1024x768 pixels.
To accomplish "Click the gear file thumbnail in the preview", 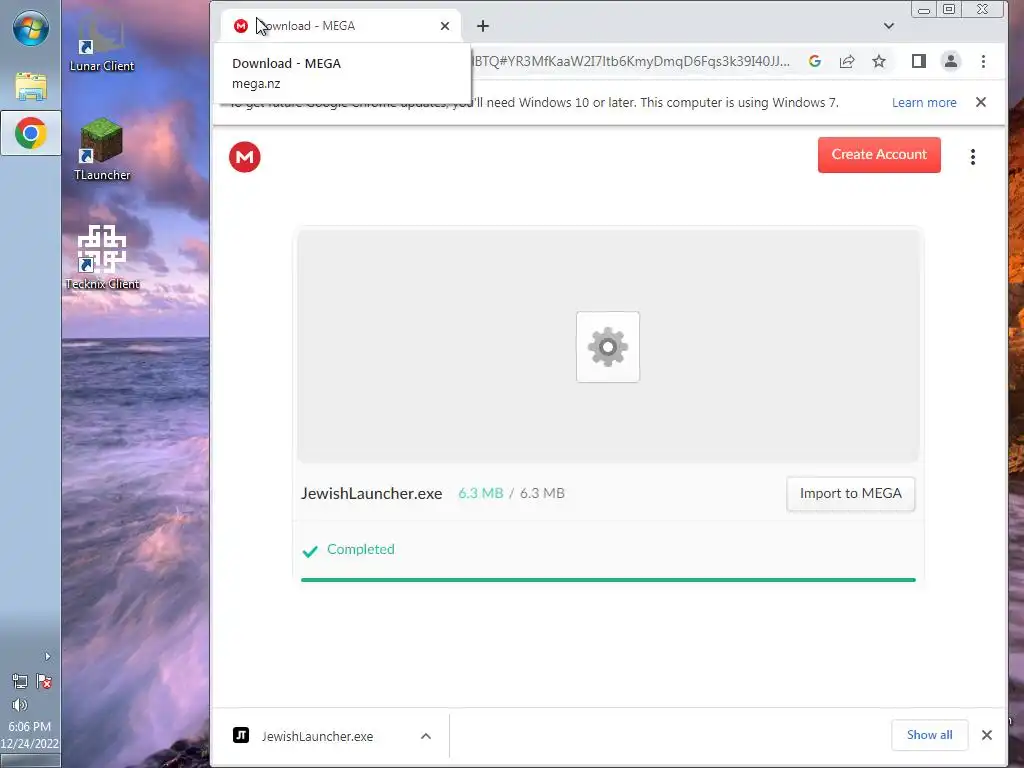I will point(608,347).
